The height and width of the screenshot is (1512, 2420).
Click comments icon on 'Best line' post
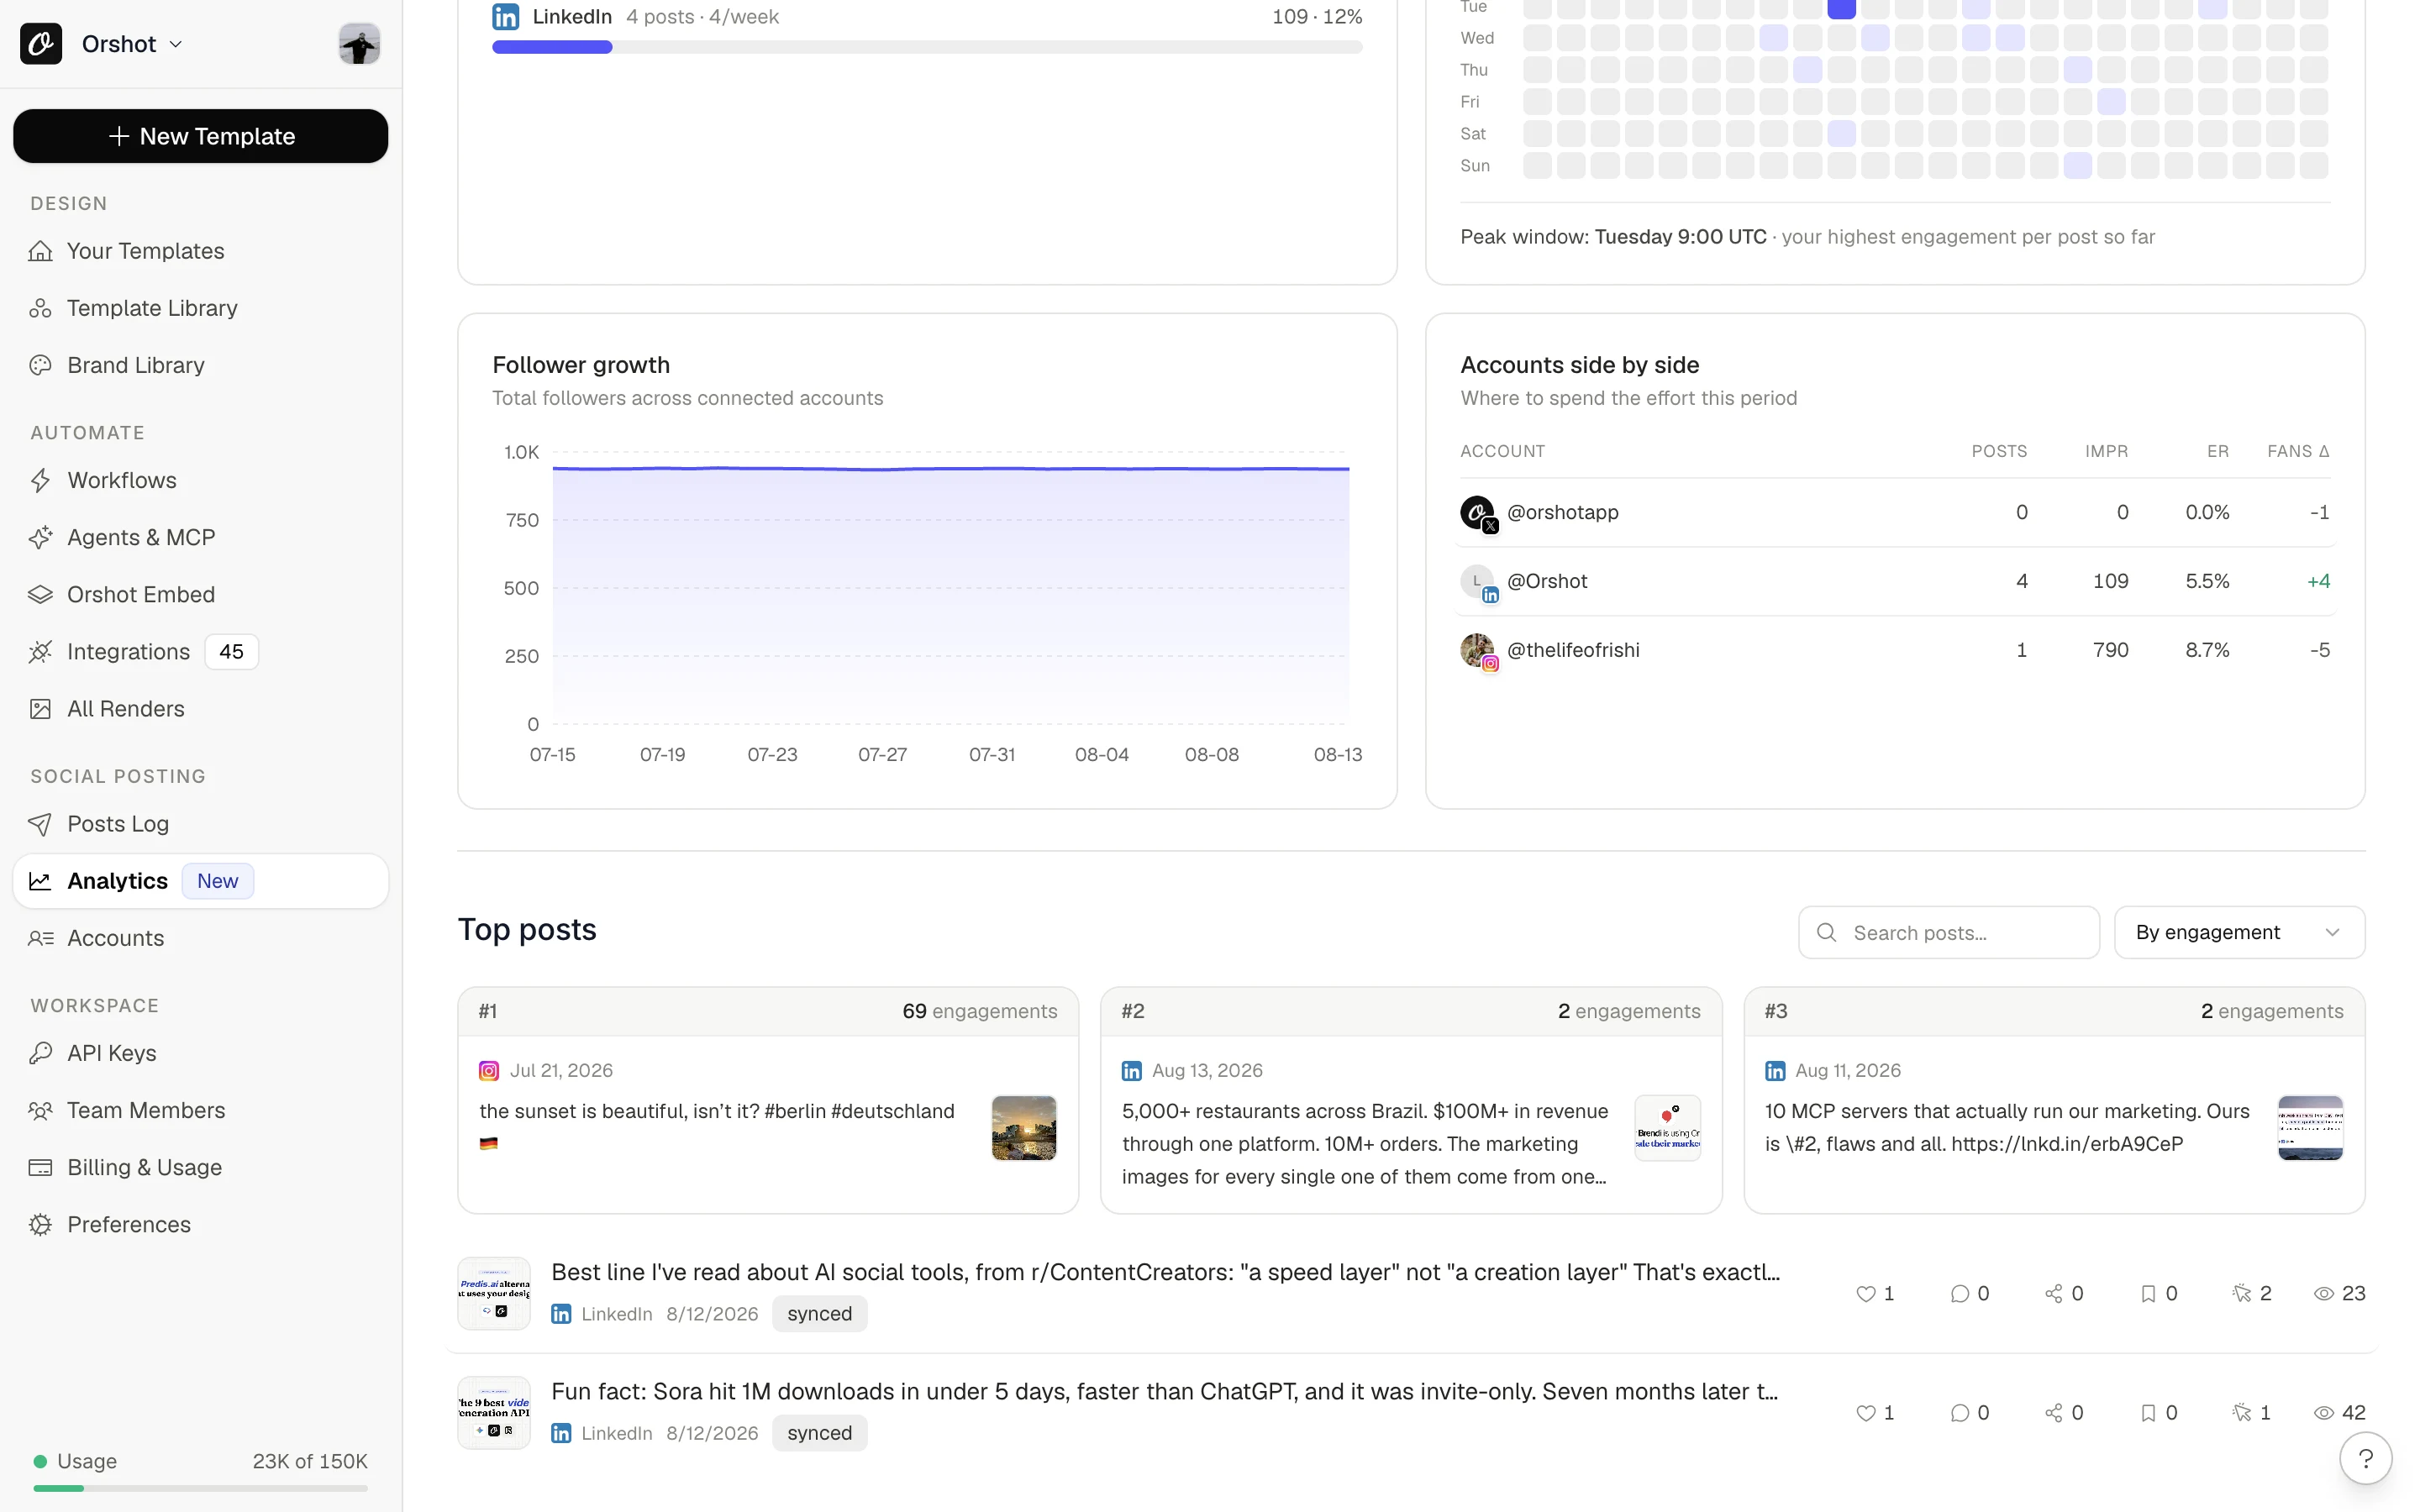(x=1959, y=1293)
